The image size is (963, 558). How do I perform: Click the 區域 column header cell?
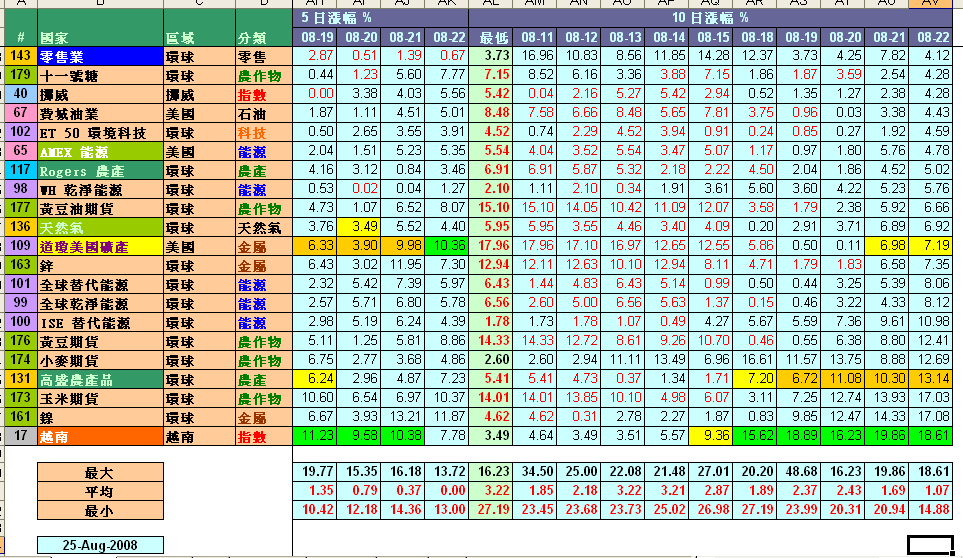click(x=199, y=38)
